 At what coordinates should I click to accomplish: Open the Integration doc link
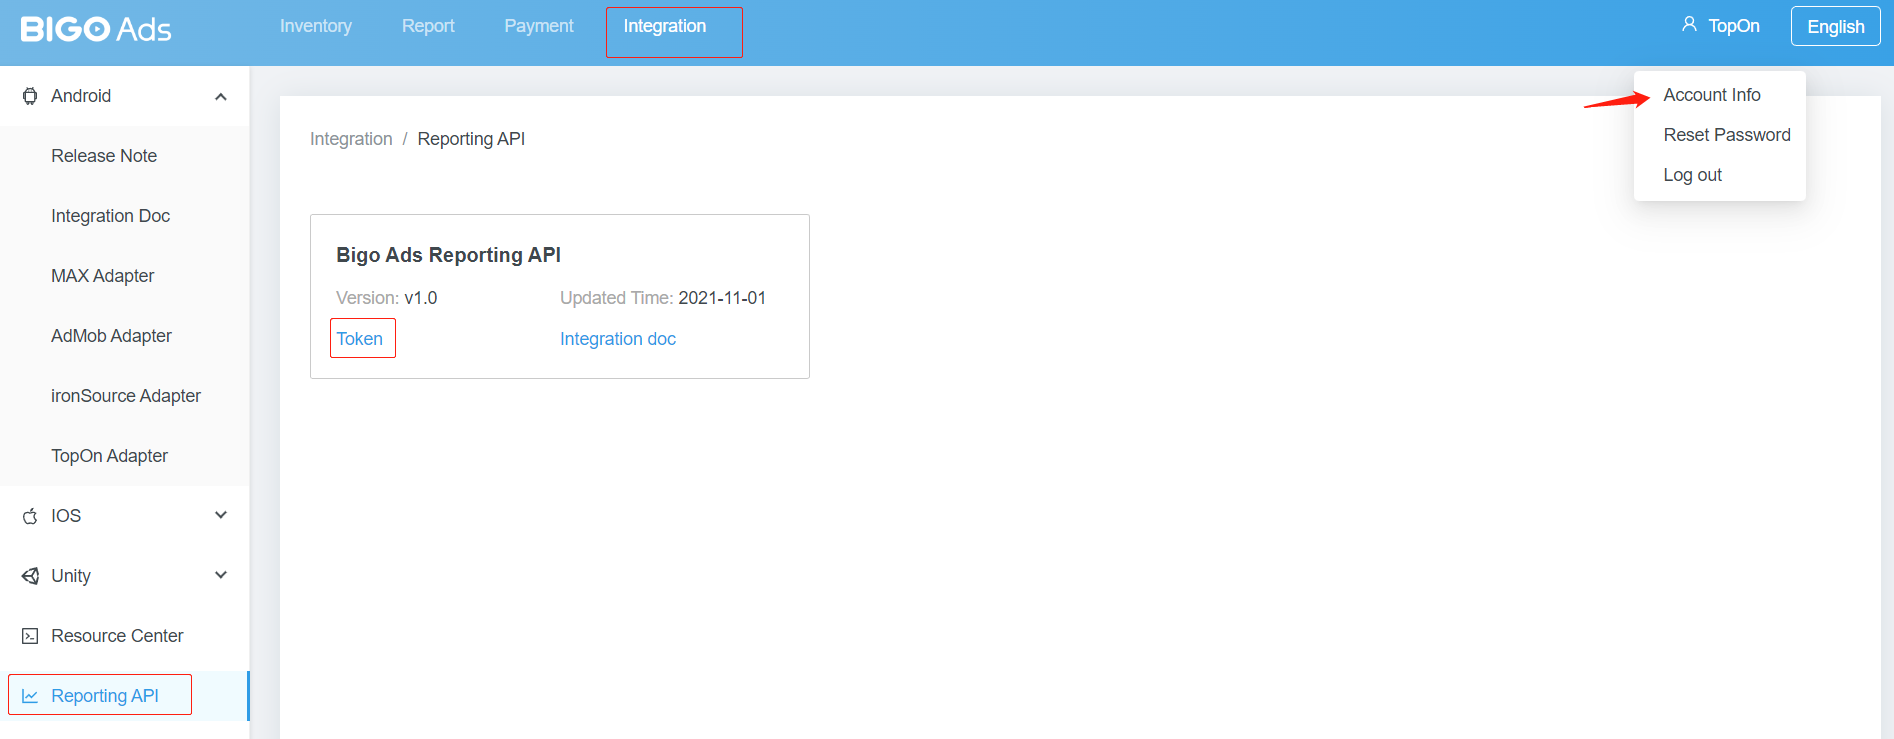[618, 339]
